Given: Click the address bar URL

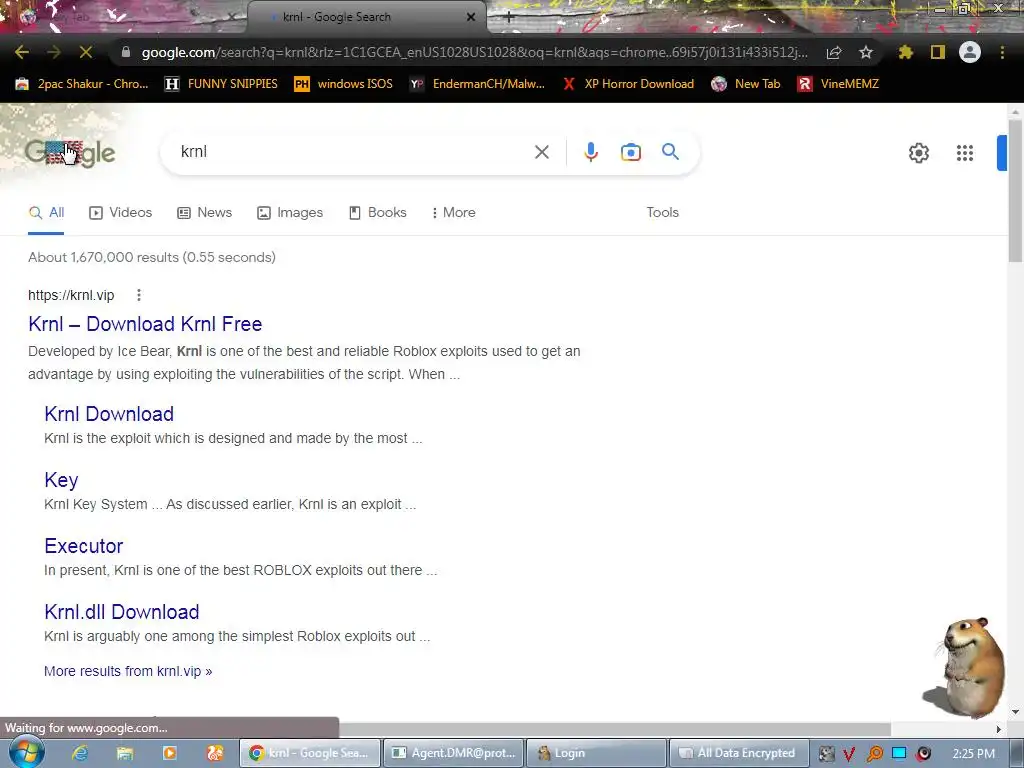Looking at the screenshot, I should click(474, 52).
